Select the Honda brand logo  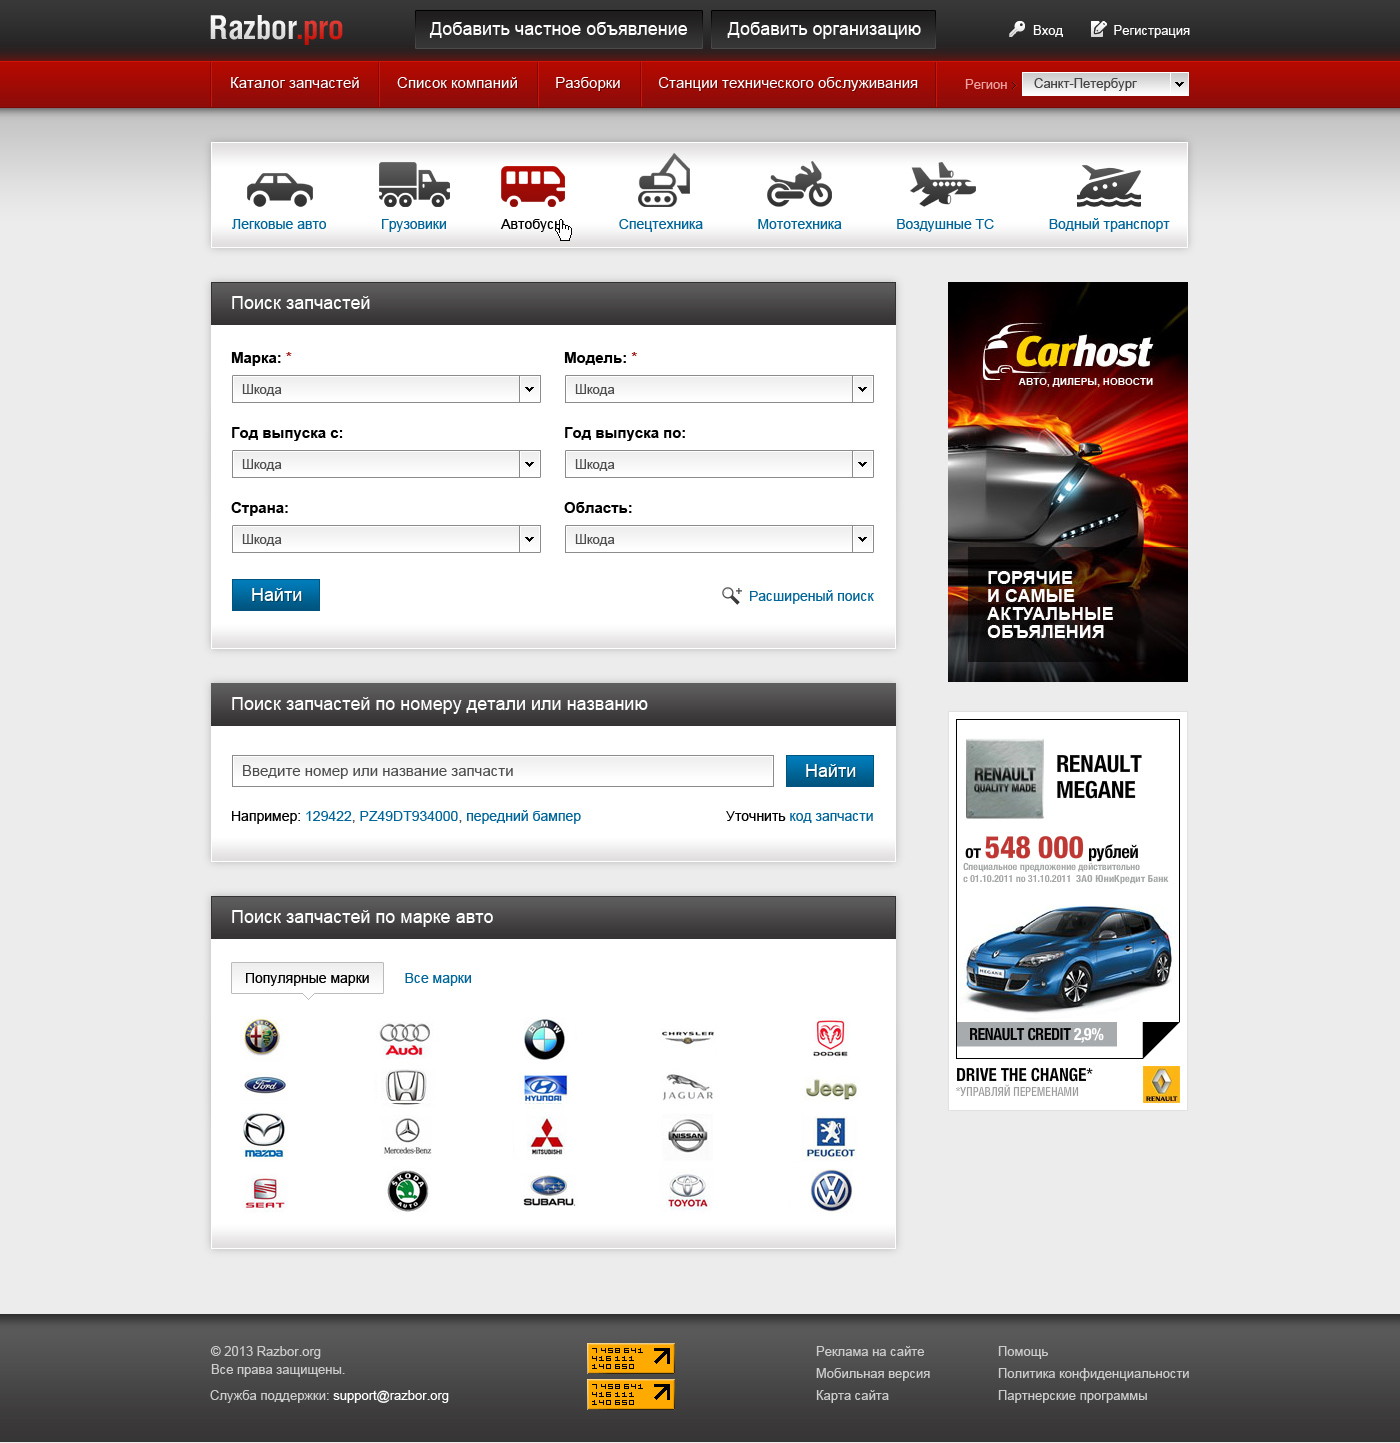click(406, 1086)
